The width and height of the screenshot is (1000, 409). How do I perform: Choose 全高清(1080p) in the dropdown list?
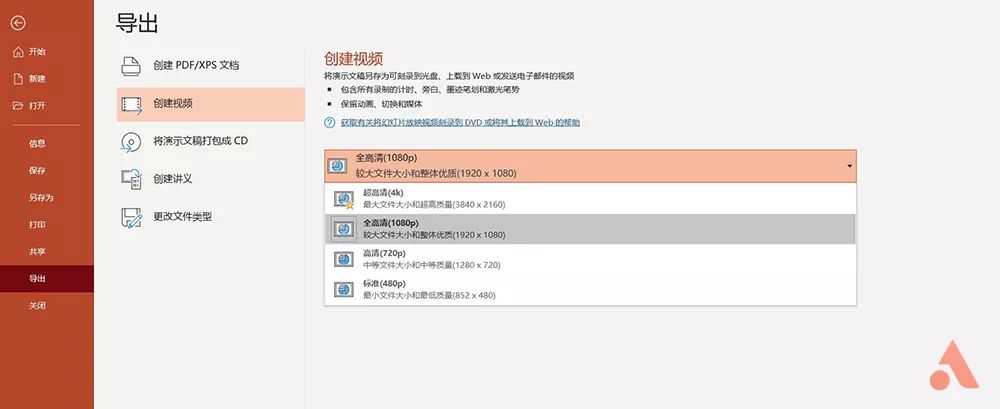pyautogui.click(x=590, y=229)
